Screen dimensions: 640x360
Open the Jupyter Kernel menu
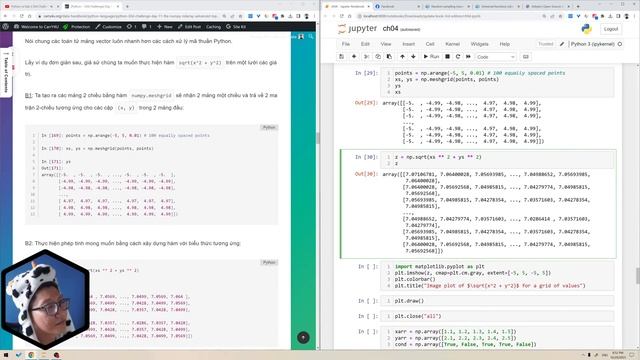coord(452,44)
